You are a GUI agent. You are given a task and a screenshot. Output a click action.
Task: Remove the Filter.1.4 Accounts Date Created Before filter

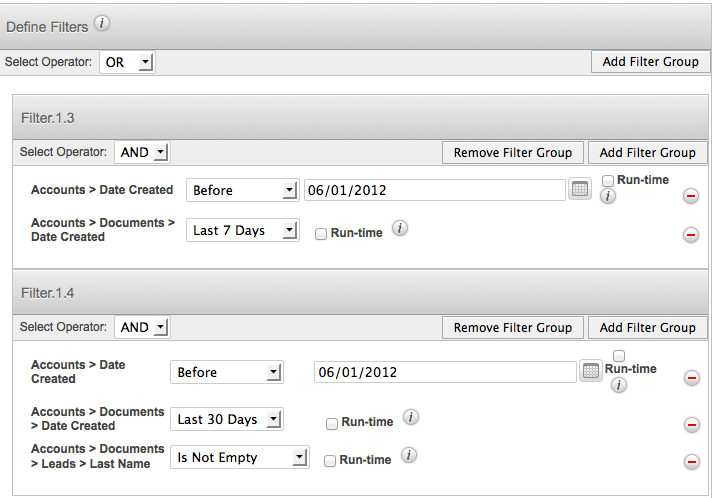692,378
